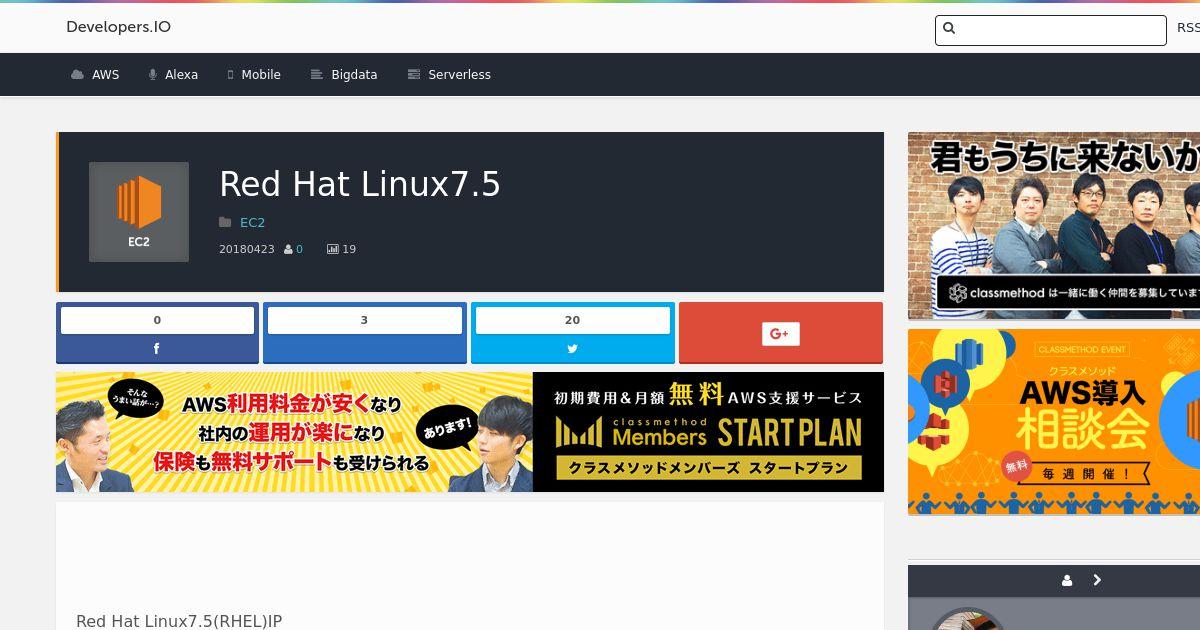Click the views count 19
The height and width of the screenshot is (630, 1200).
click(x=349, y=249)
